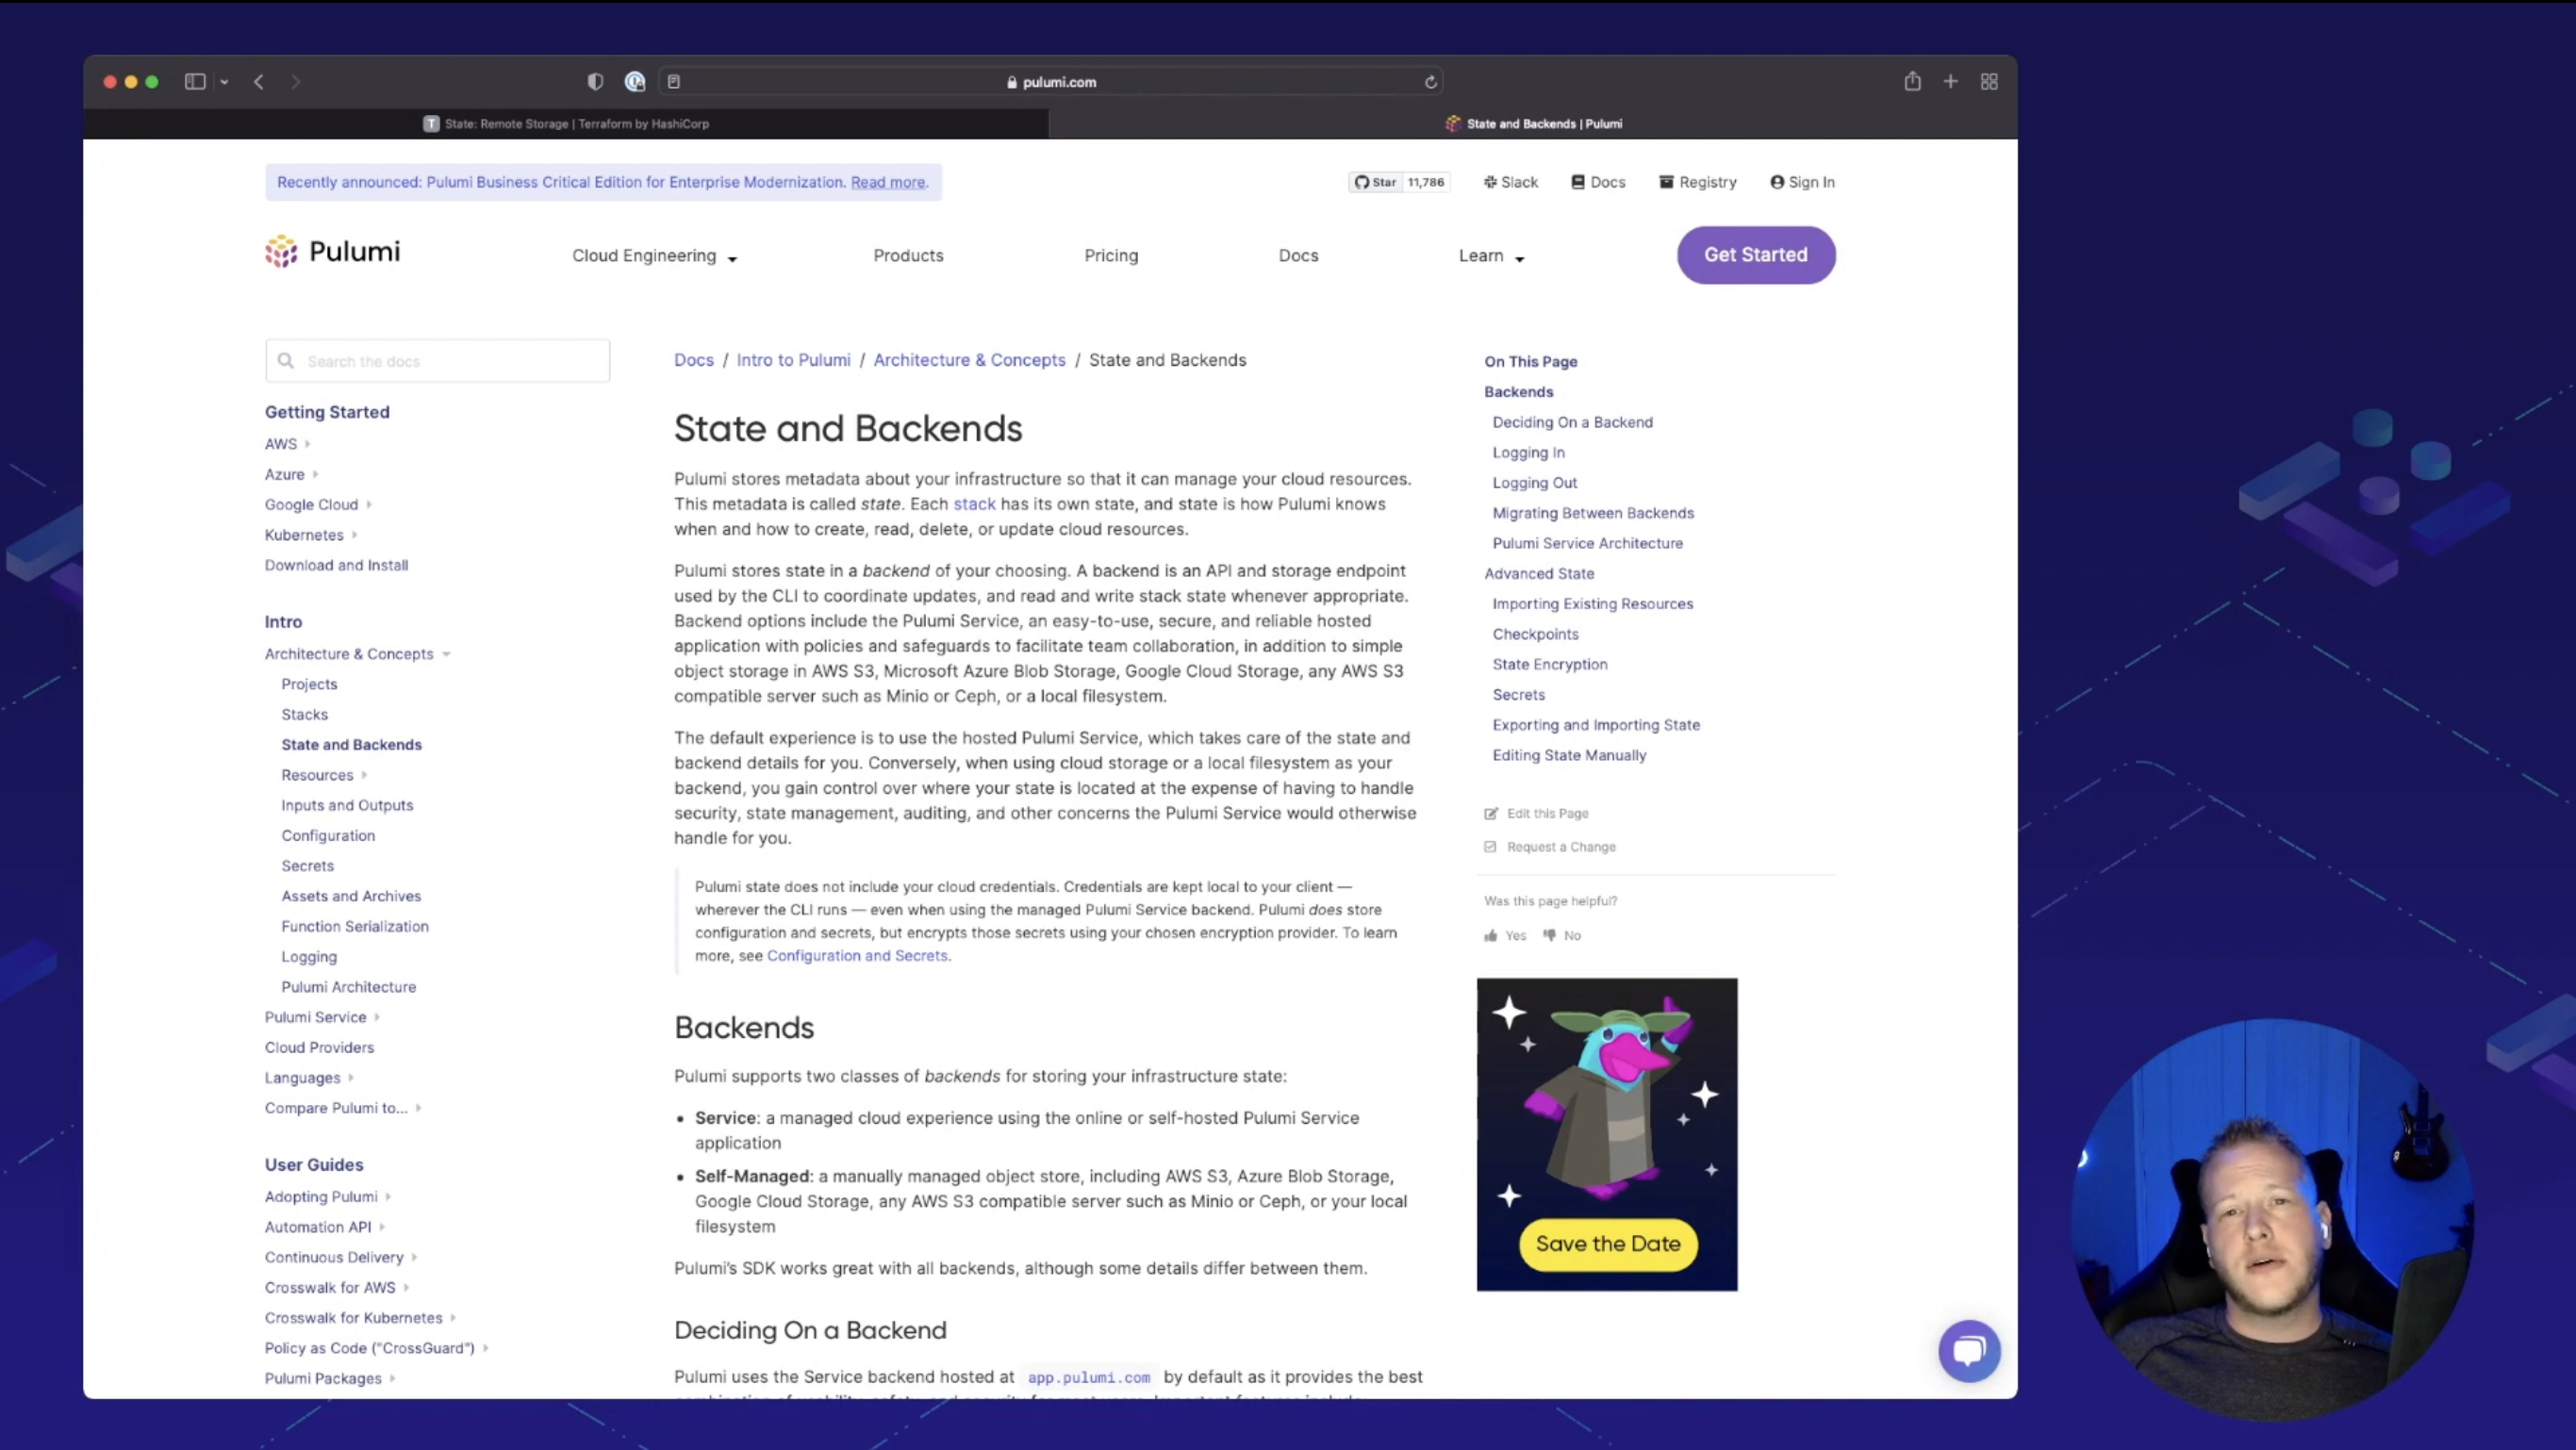Click the GitHub Star button

click(x=1376, y=182)
